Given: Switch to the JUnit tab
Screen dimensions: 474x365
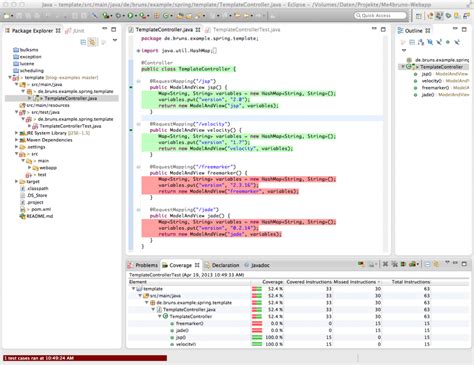Looking at the screenshot, I should coord(75,31).
